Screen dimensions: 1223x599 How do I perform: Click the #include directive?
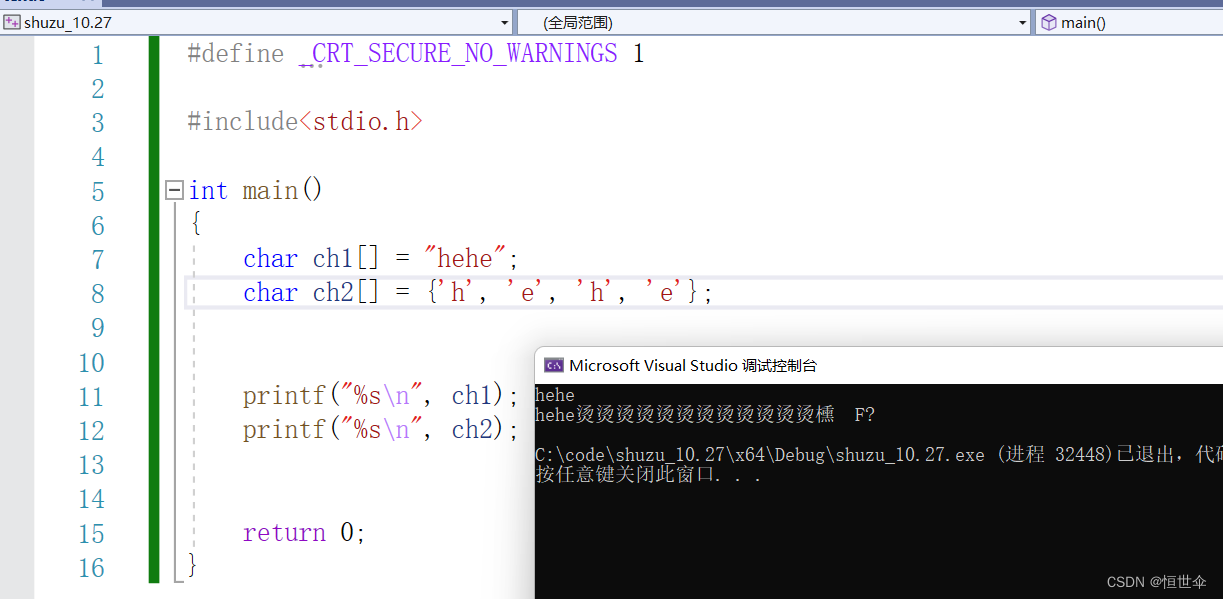tap(243, 122)
